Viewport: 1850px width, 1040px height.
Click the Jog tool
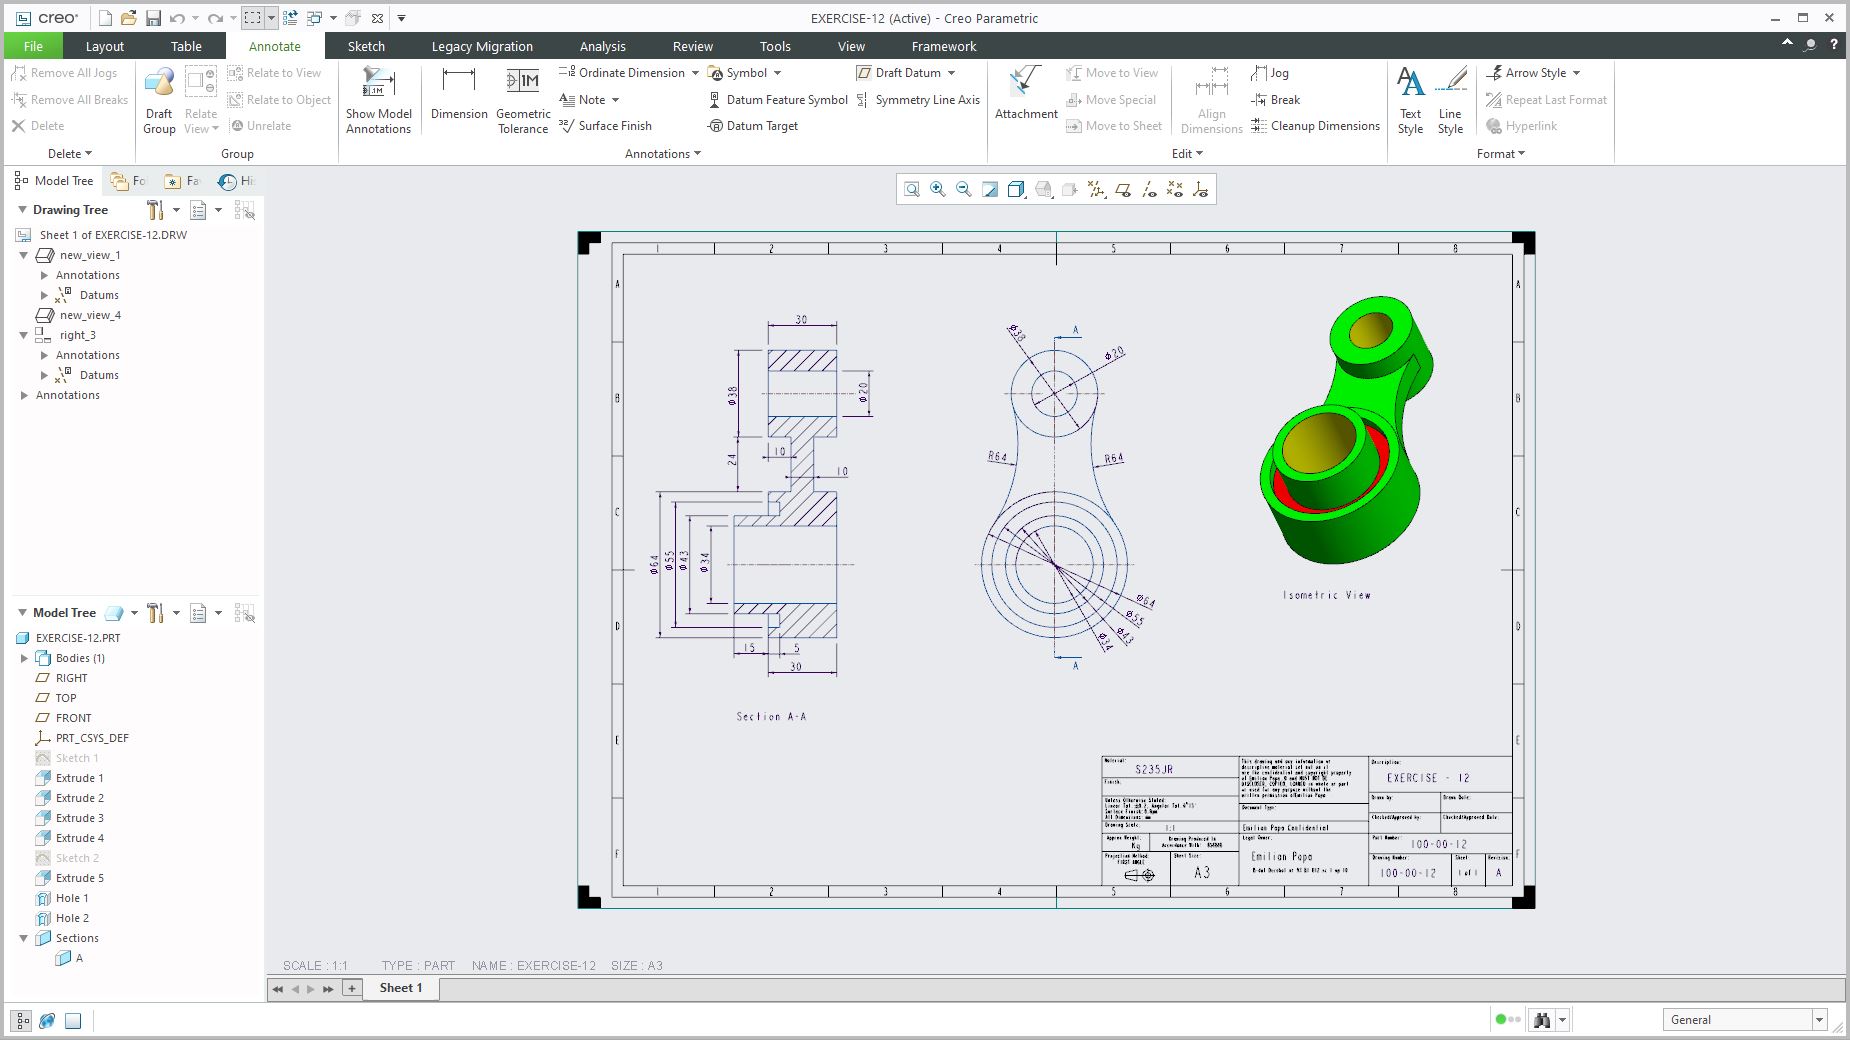coord(1269,73)
